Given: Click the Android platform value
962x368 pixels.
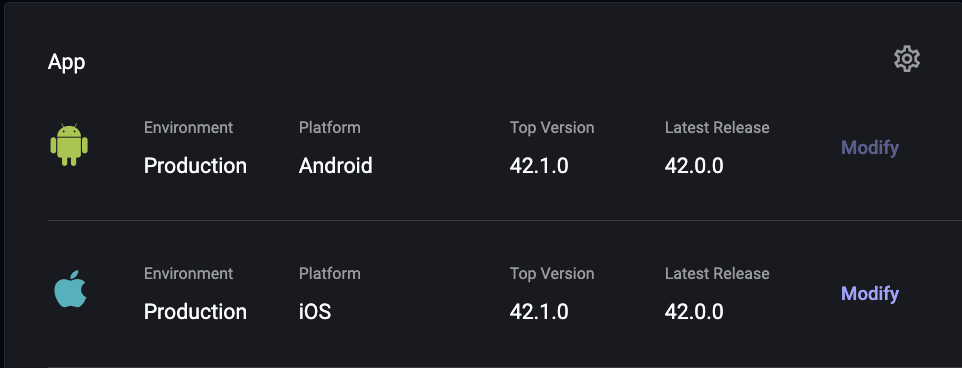Looking at the screenshot, I should 336,166.
